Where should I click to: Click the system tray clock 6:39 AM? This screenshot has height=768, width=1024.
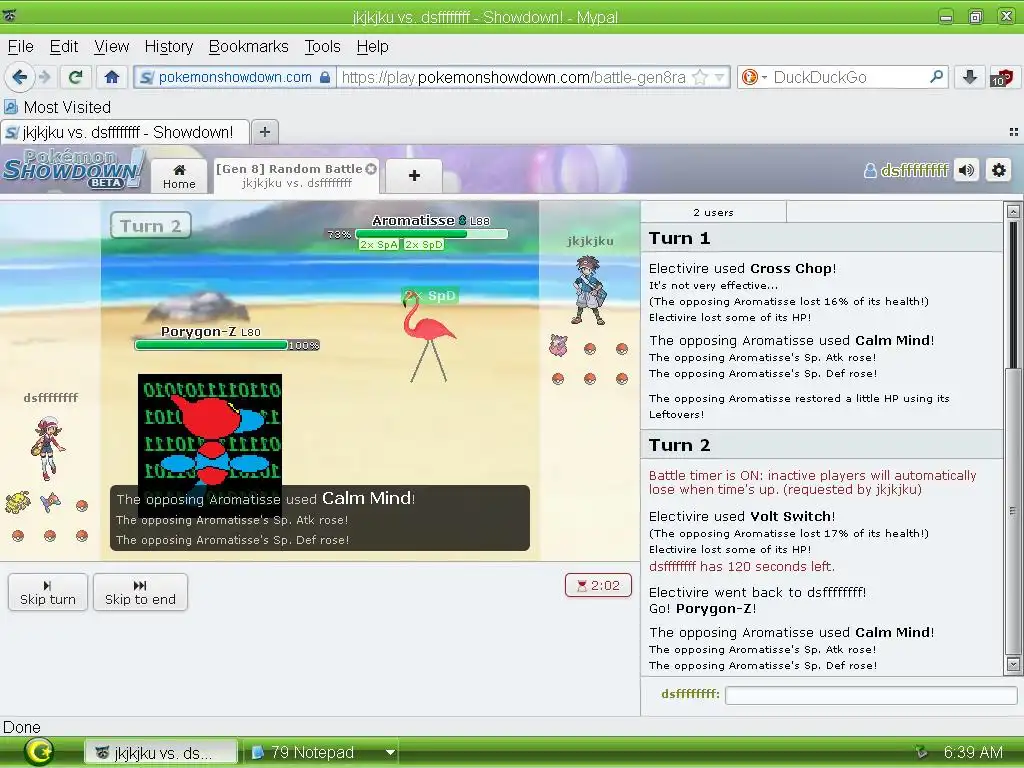[973, 753]
